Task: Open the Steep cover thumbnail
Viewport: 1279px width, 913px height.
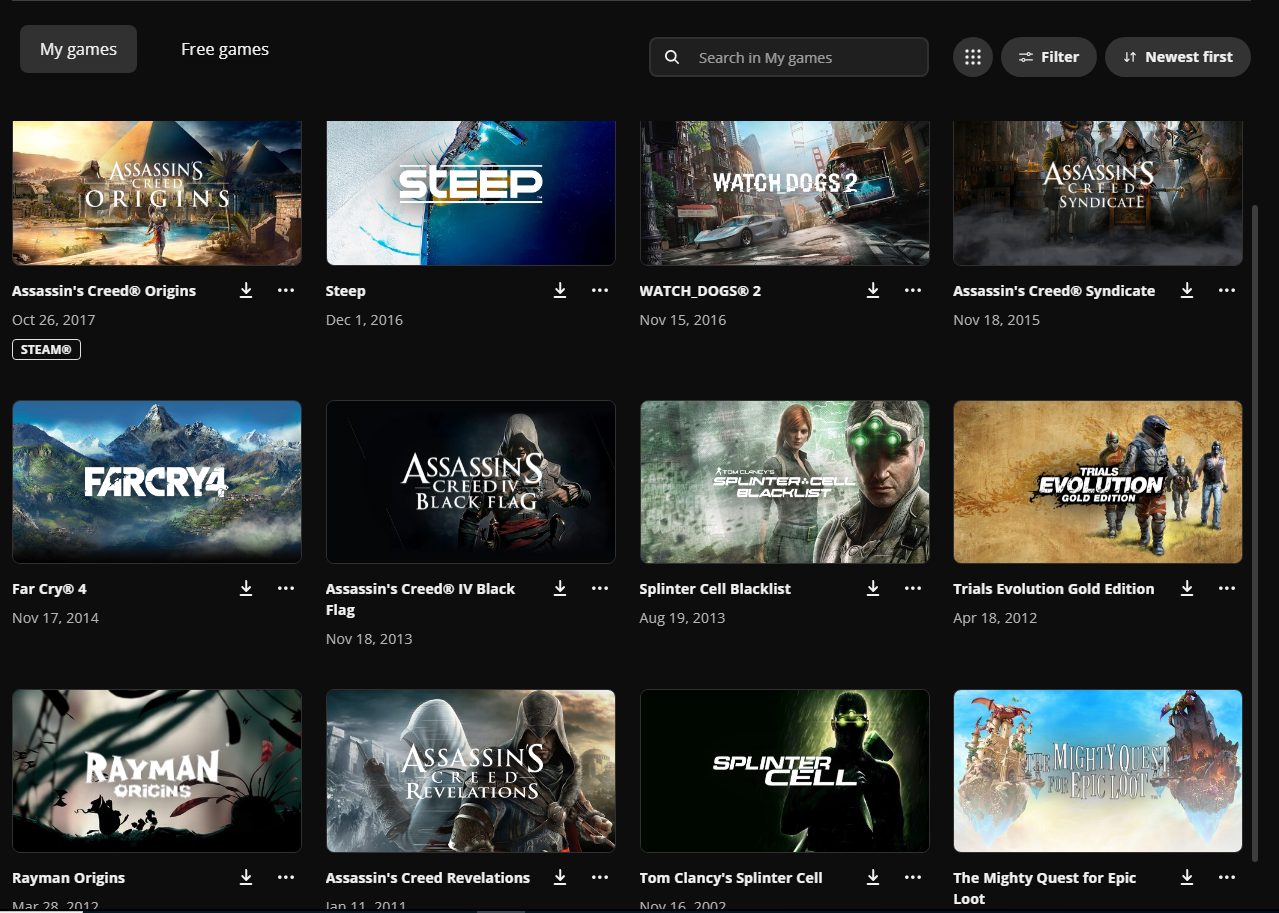Action: click(471, 193)
